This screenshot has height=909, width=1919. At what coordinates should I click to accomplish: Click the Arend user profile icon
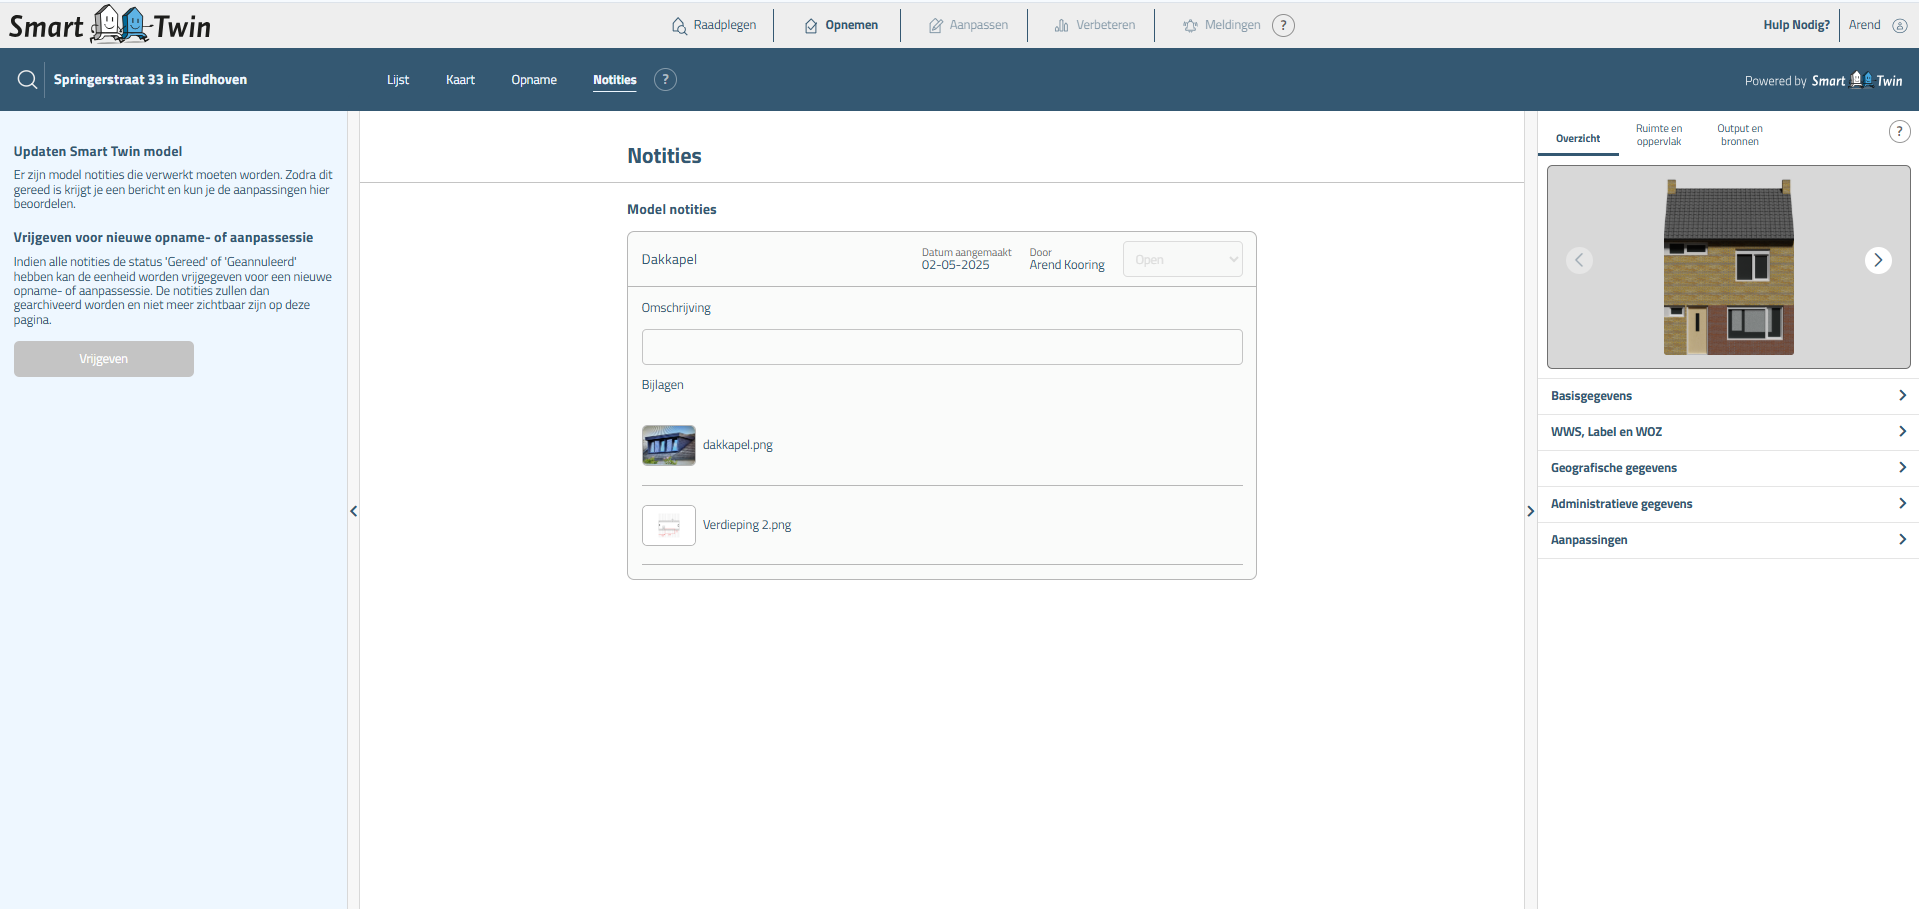(1899, 26)
